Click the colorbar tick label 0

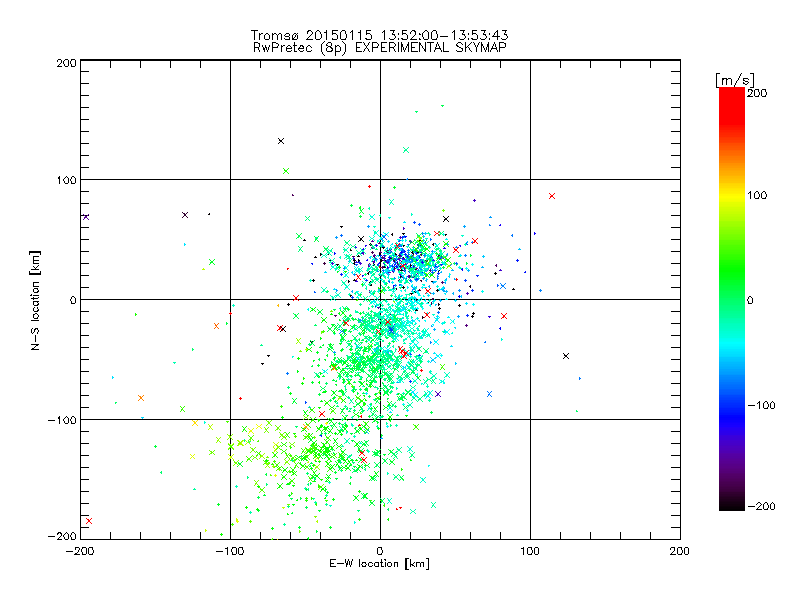(x=750, y=301)
